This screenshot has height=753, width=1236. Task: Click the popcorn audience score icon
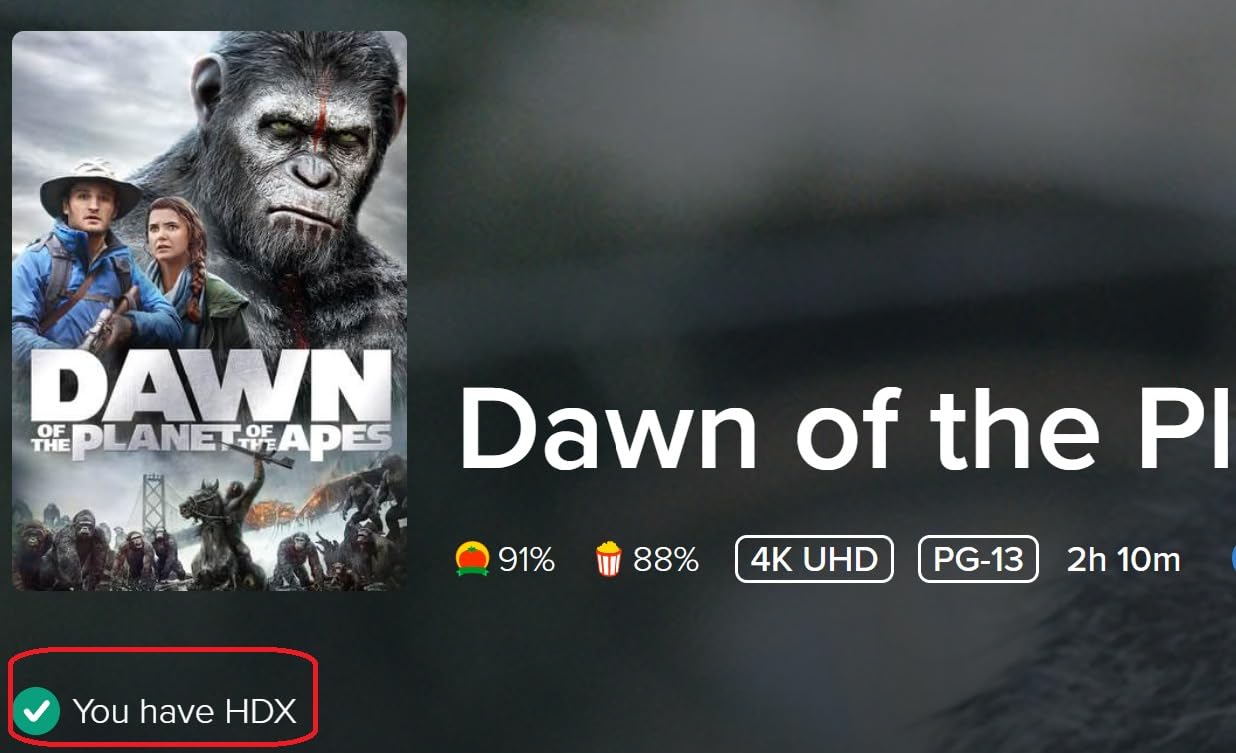(608, 560)
